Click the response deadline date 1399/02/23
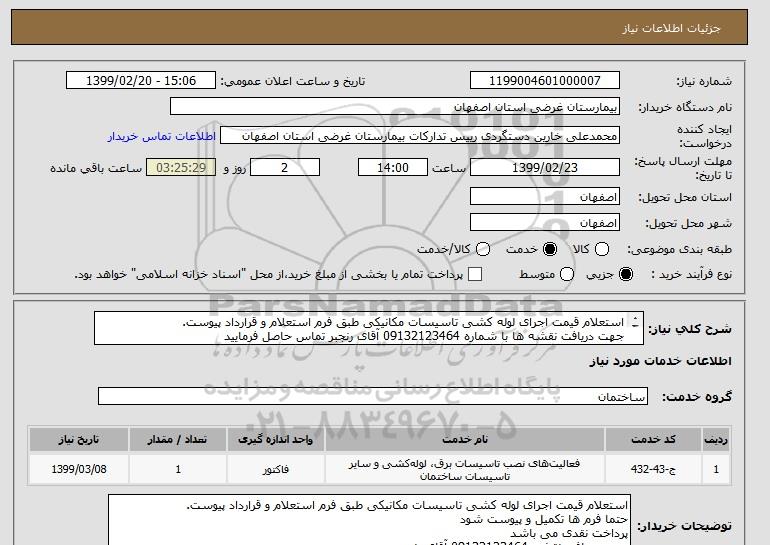This screenshot has height=545, width=770. (545, 167)
